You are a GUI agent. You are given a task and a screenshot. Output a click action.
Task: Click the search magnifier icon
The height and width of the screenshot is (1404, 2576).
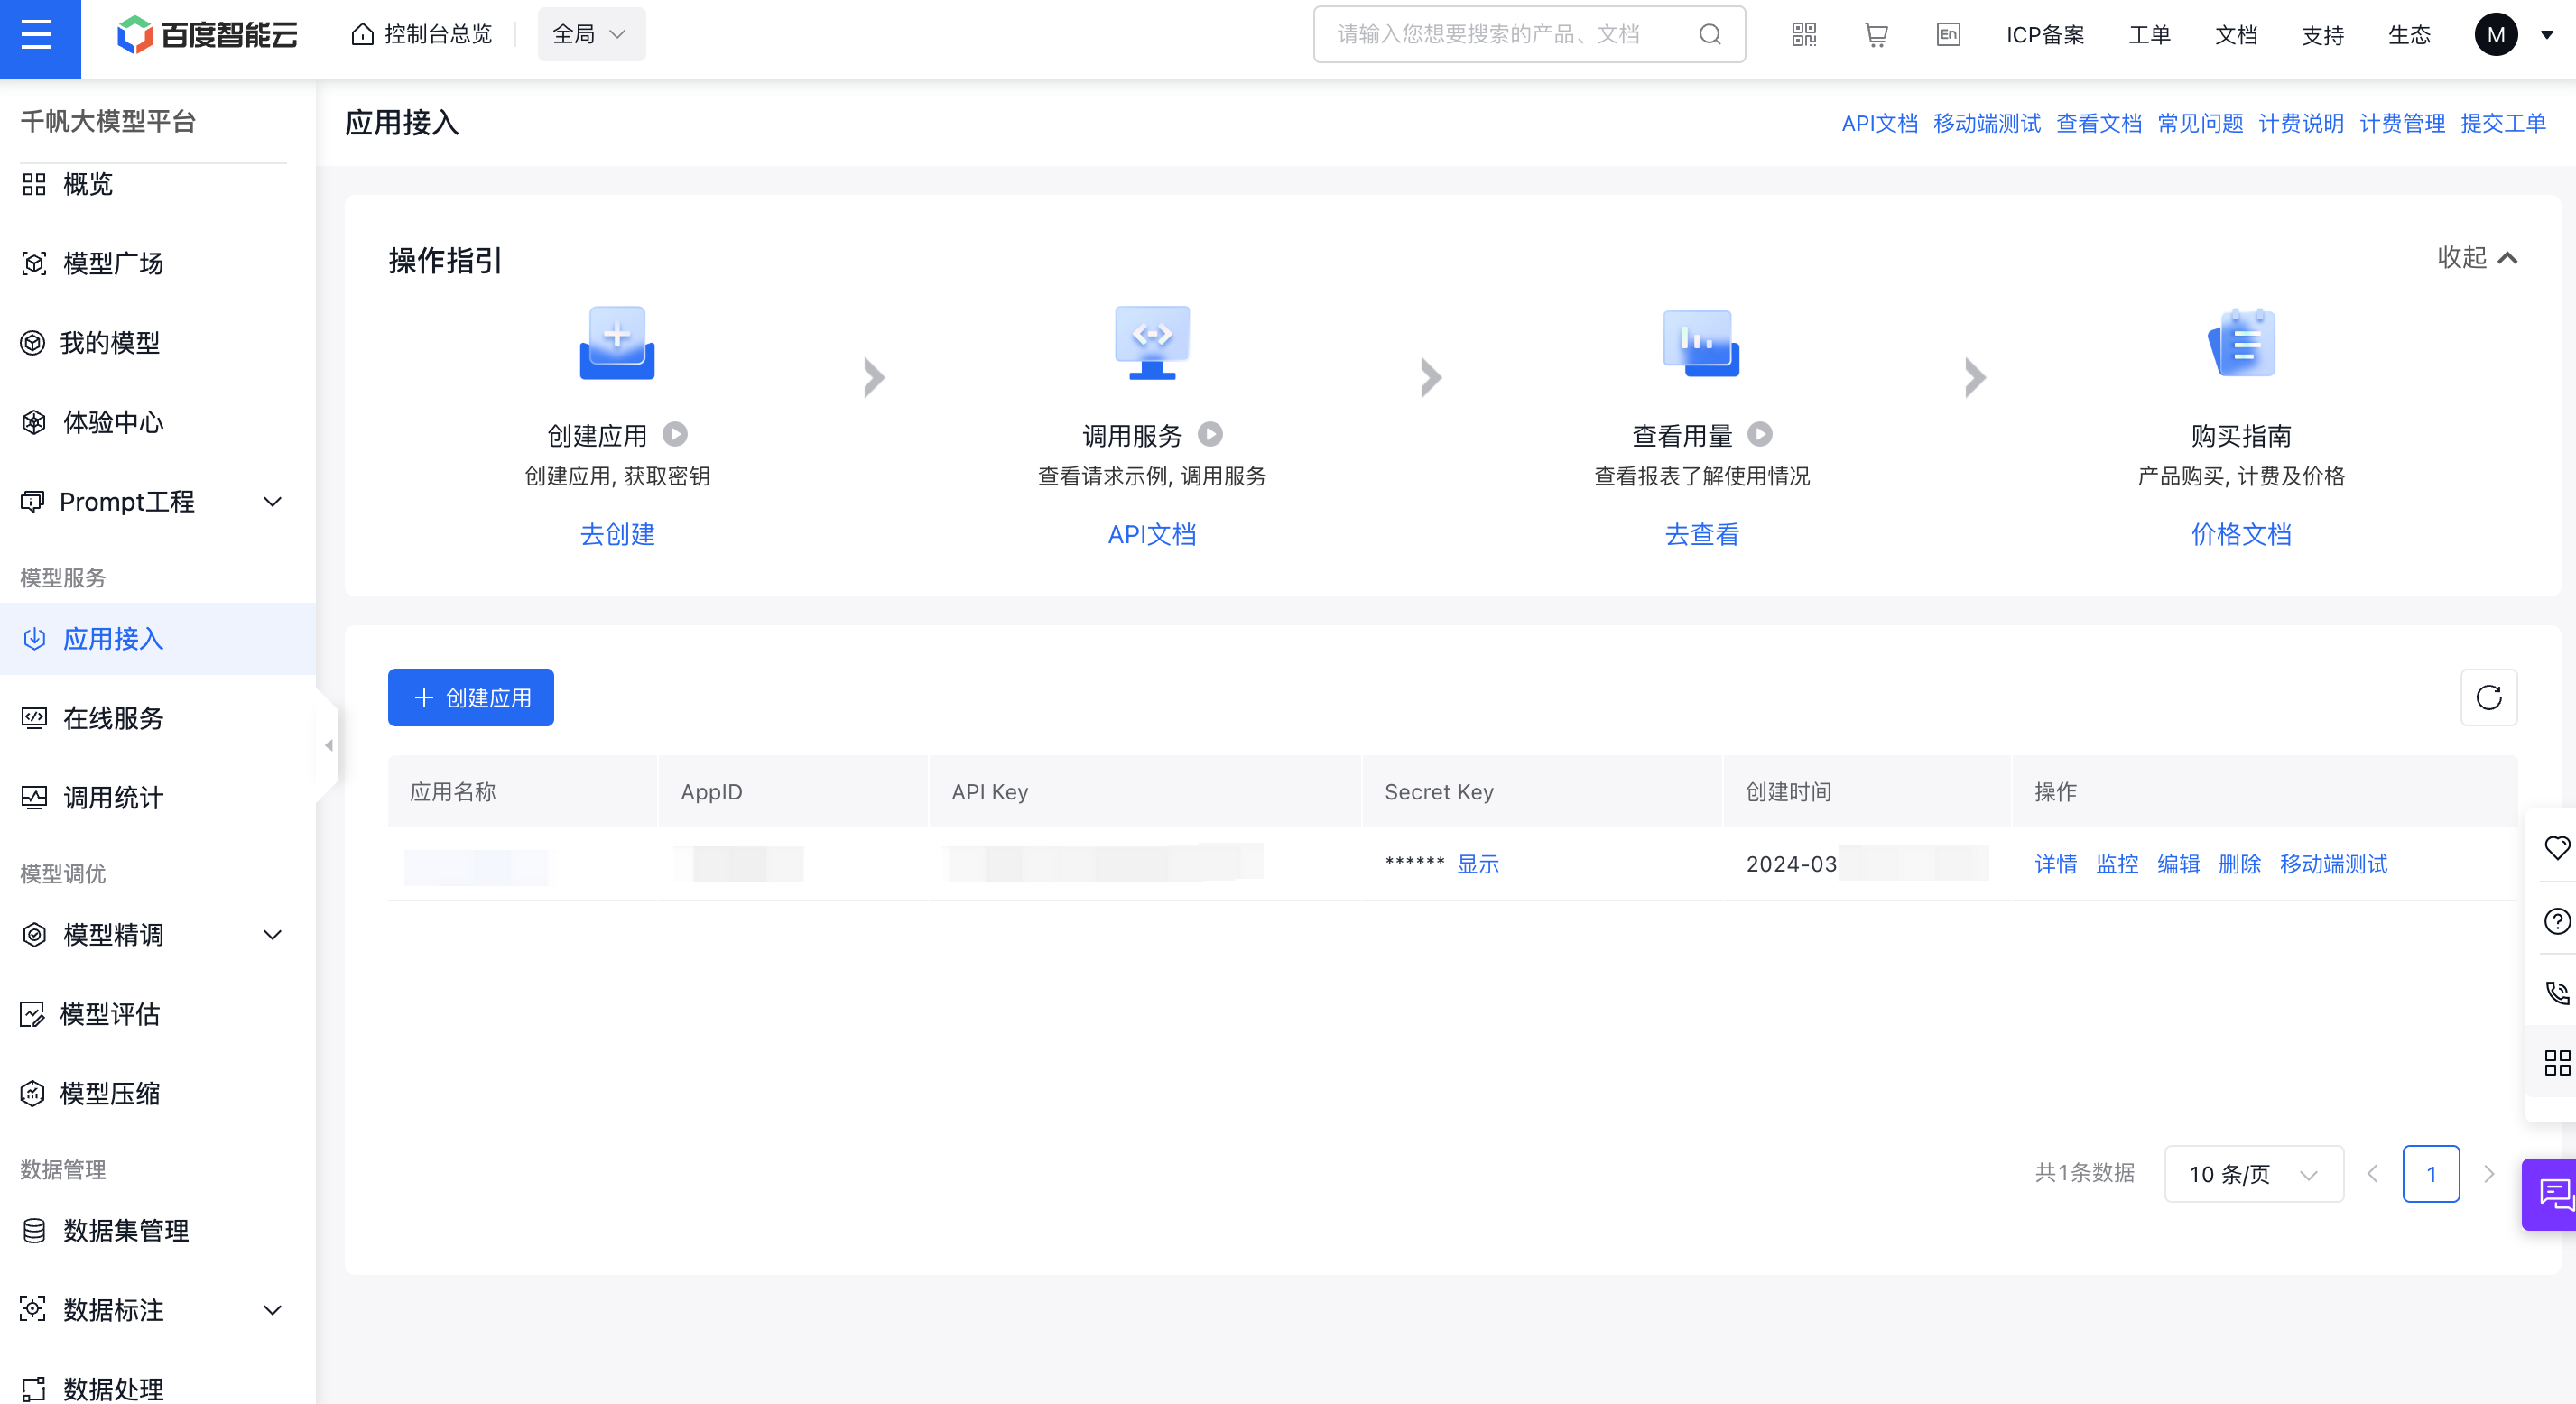click(1710, 35)
